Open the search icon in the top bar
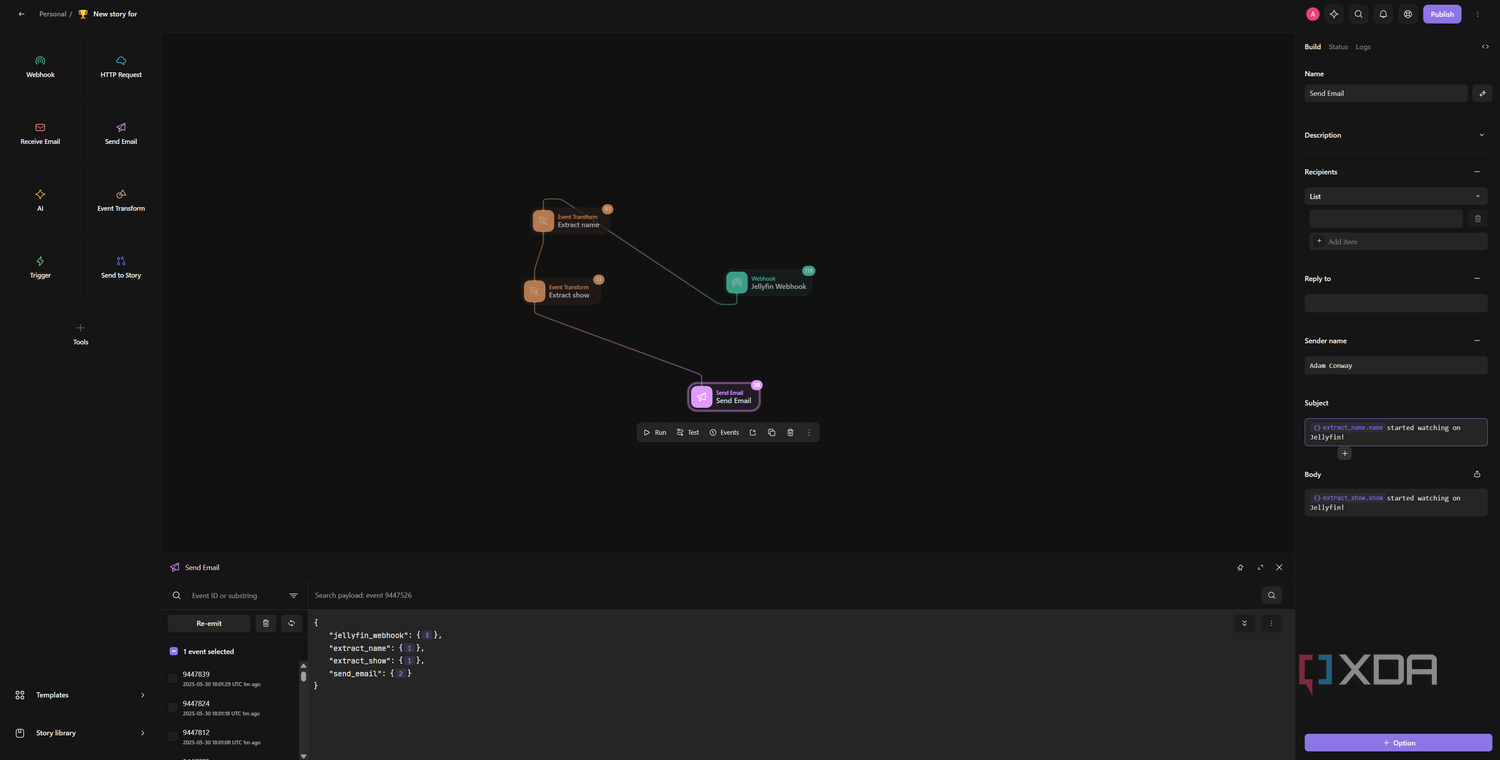The image size is (1500, 760). pos(1358,14)
